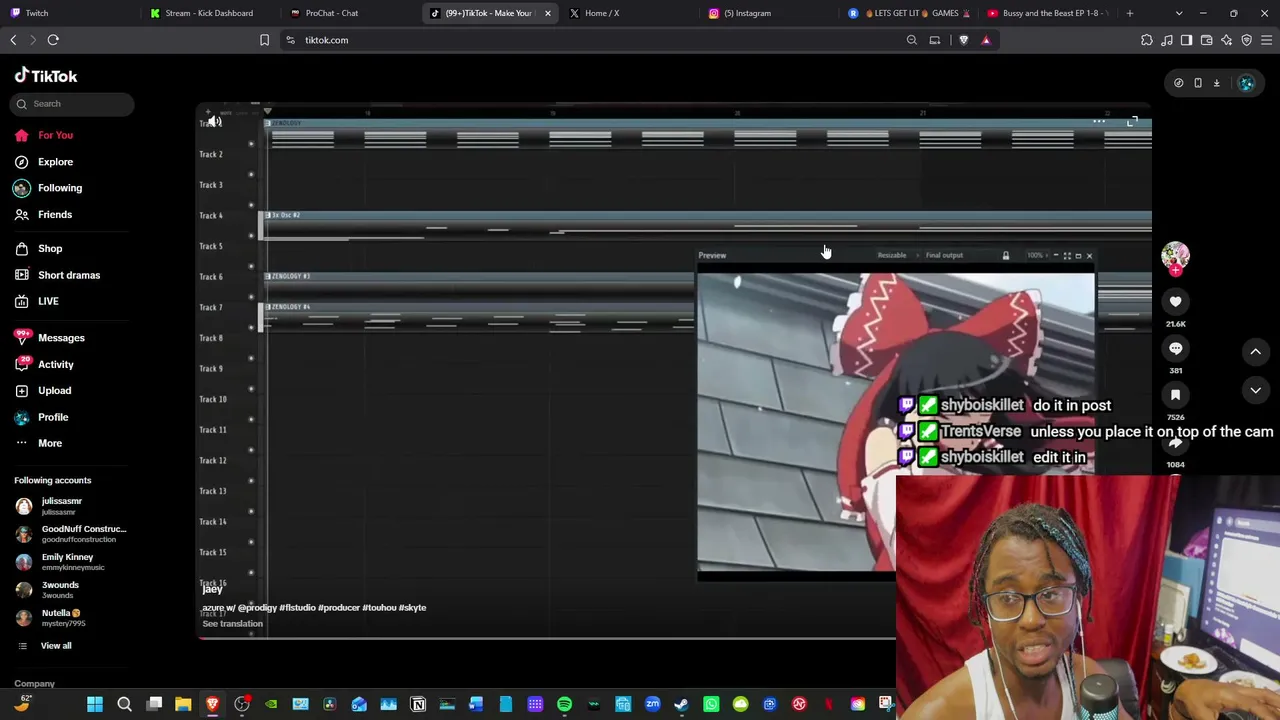
Task: Open creator jaey's profile name
Action: [x=212, y=590]
